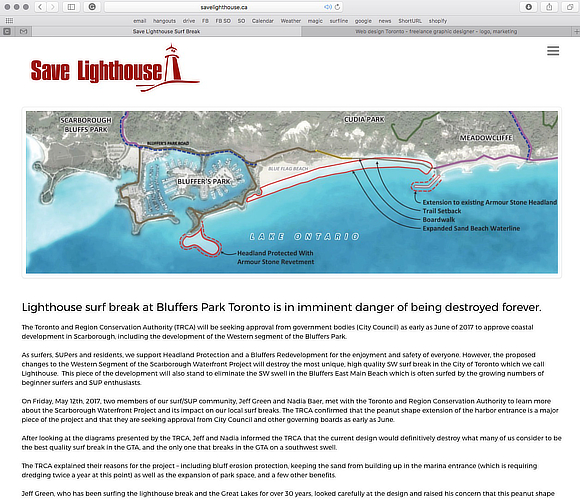Open the google bookmark
This screenshot has height=500, width=580.
(x=363, y=21)
